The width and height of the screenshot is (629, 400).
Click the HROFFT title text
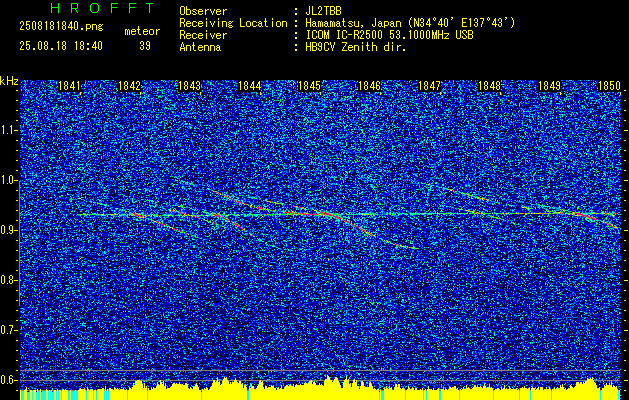[x=102, y=8]
